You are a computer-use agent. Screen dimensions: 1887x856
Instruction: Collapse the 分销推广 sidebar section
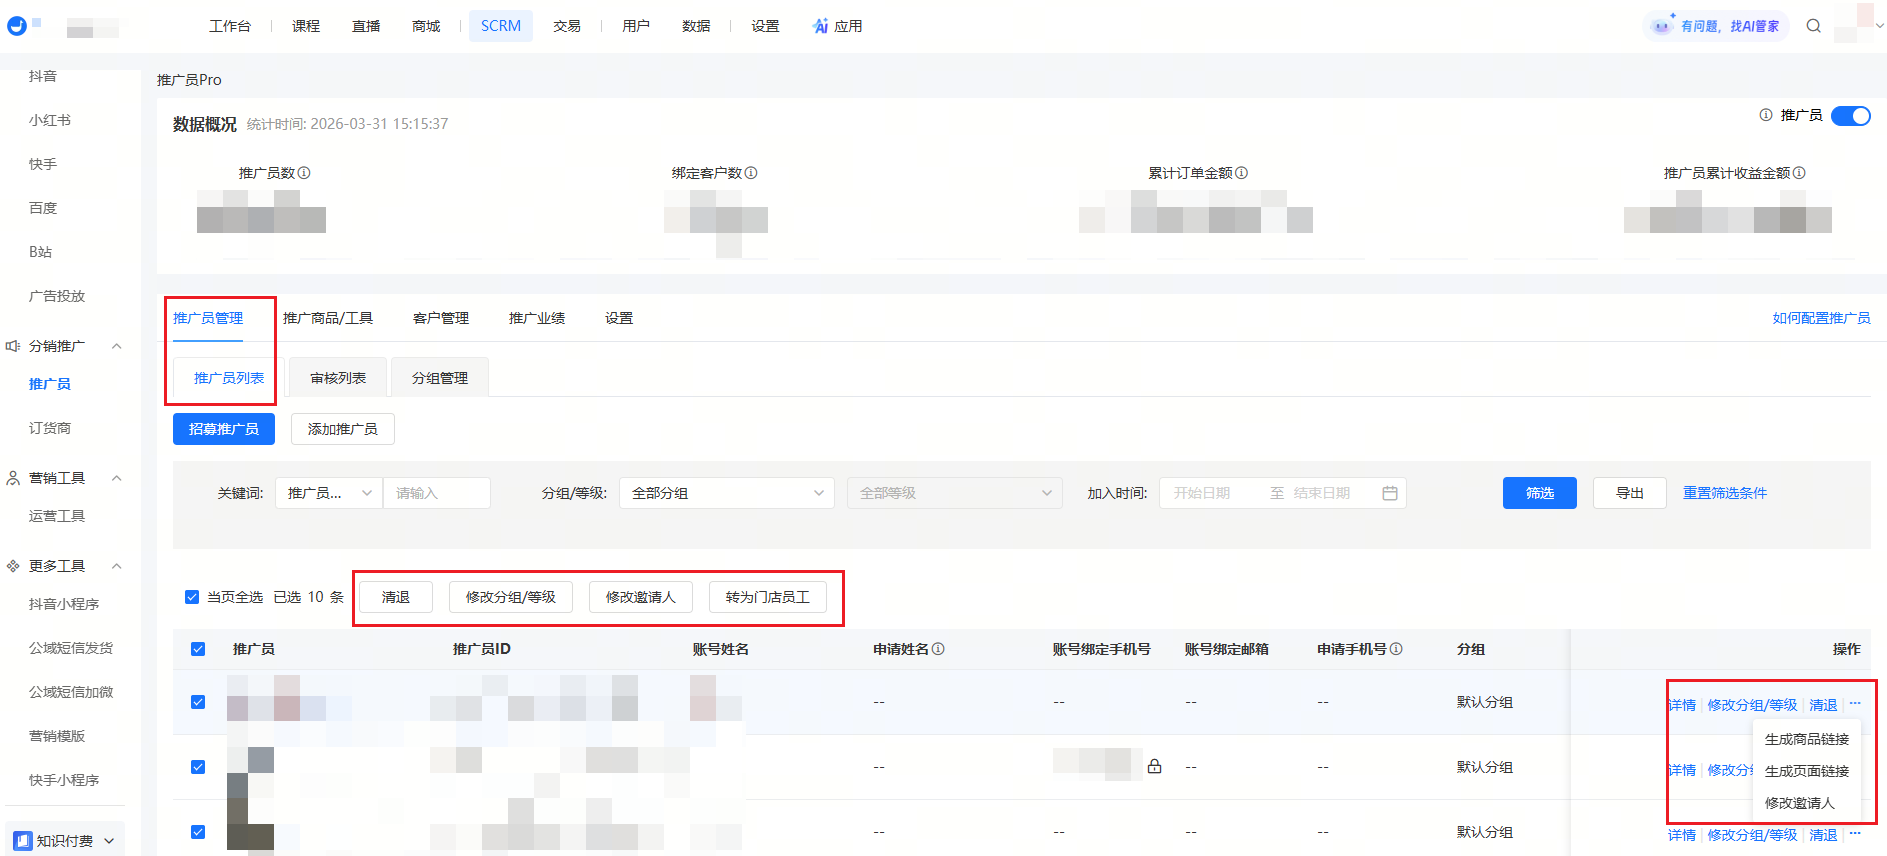pos(117,346)
